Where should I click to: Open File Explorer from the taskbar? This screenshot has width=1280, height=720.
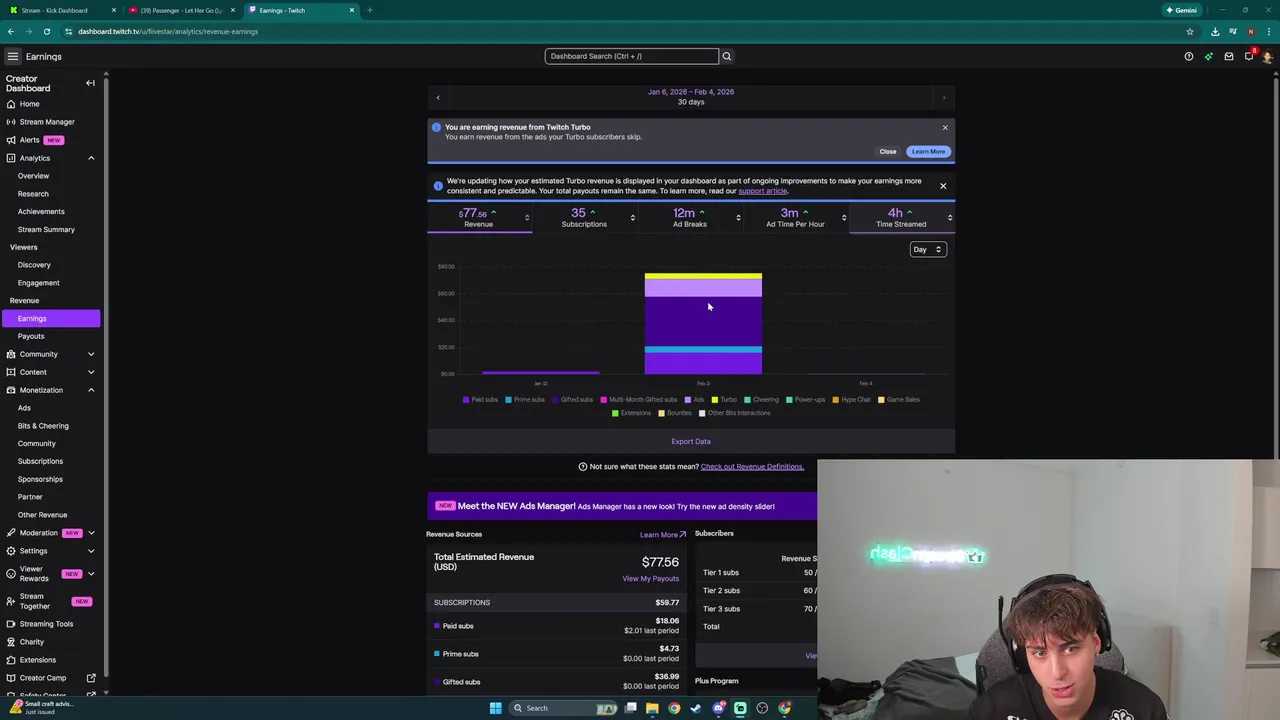coord(652,708)
